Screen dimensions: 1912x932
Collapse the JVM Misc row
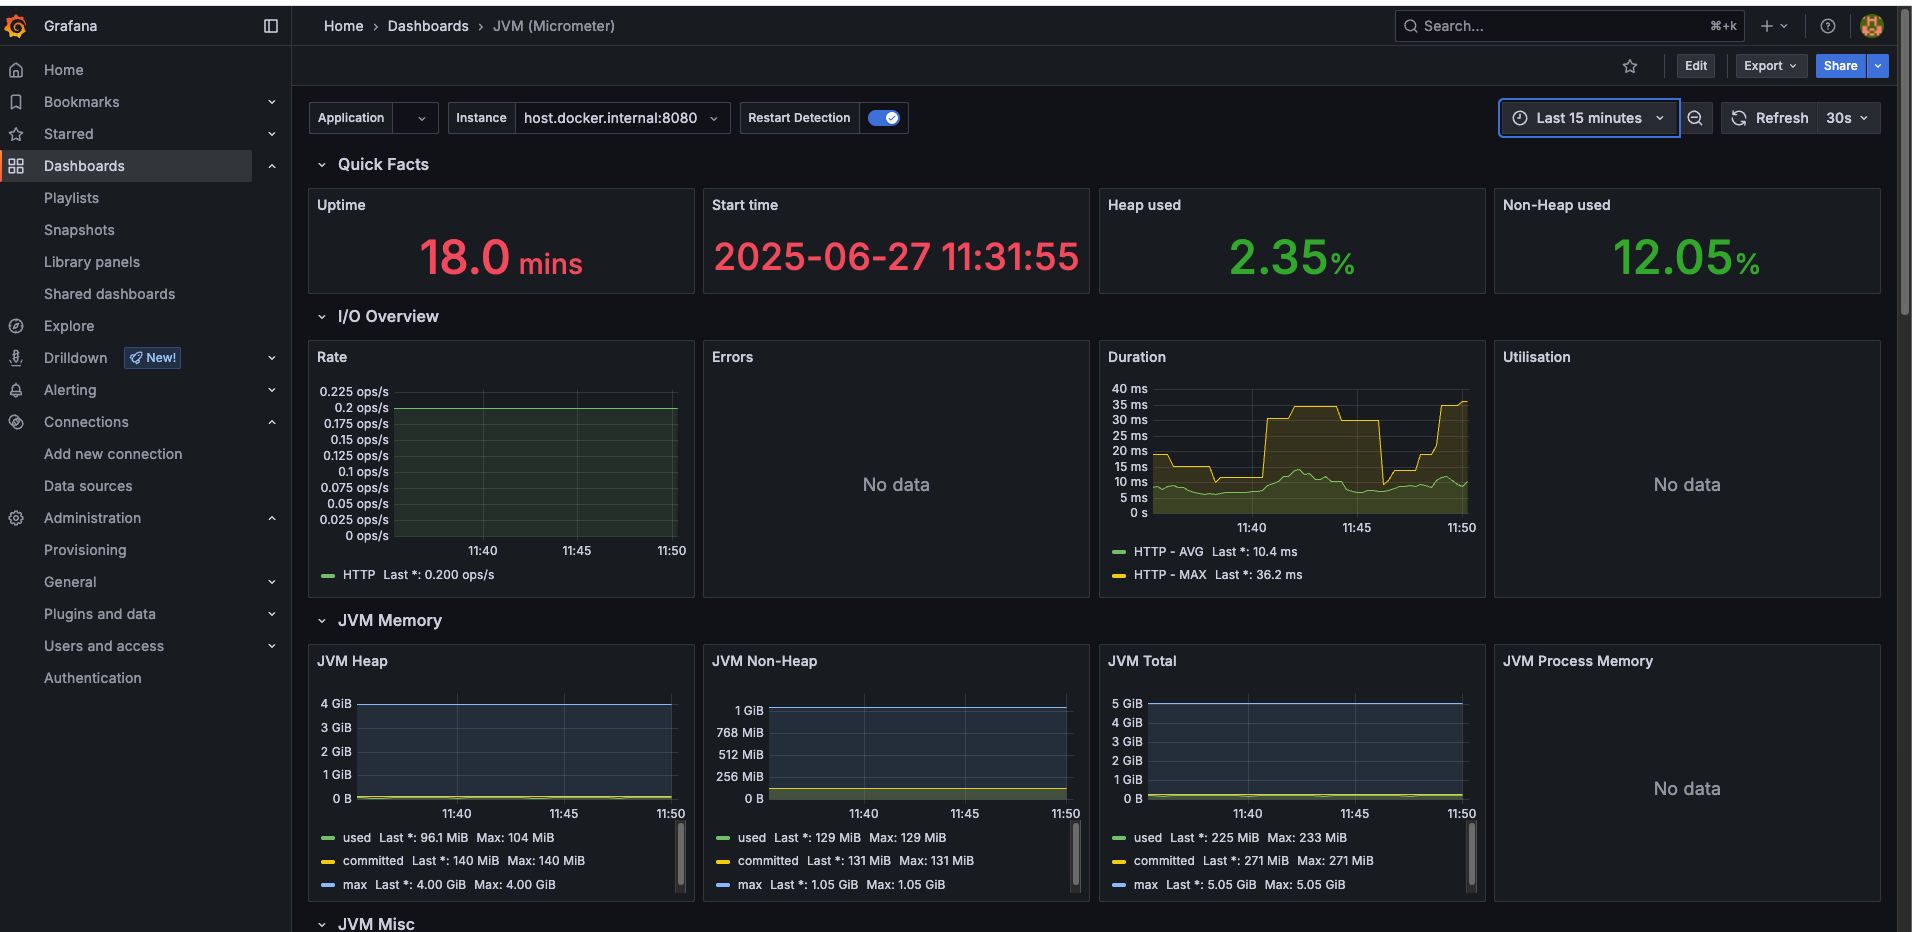(x=322, y=924)
